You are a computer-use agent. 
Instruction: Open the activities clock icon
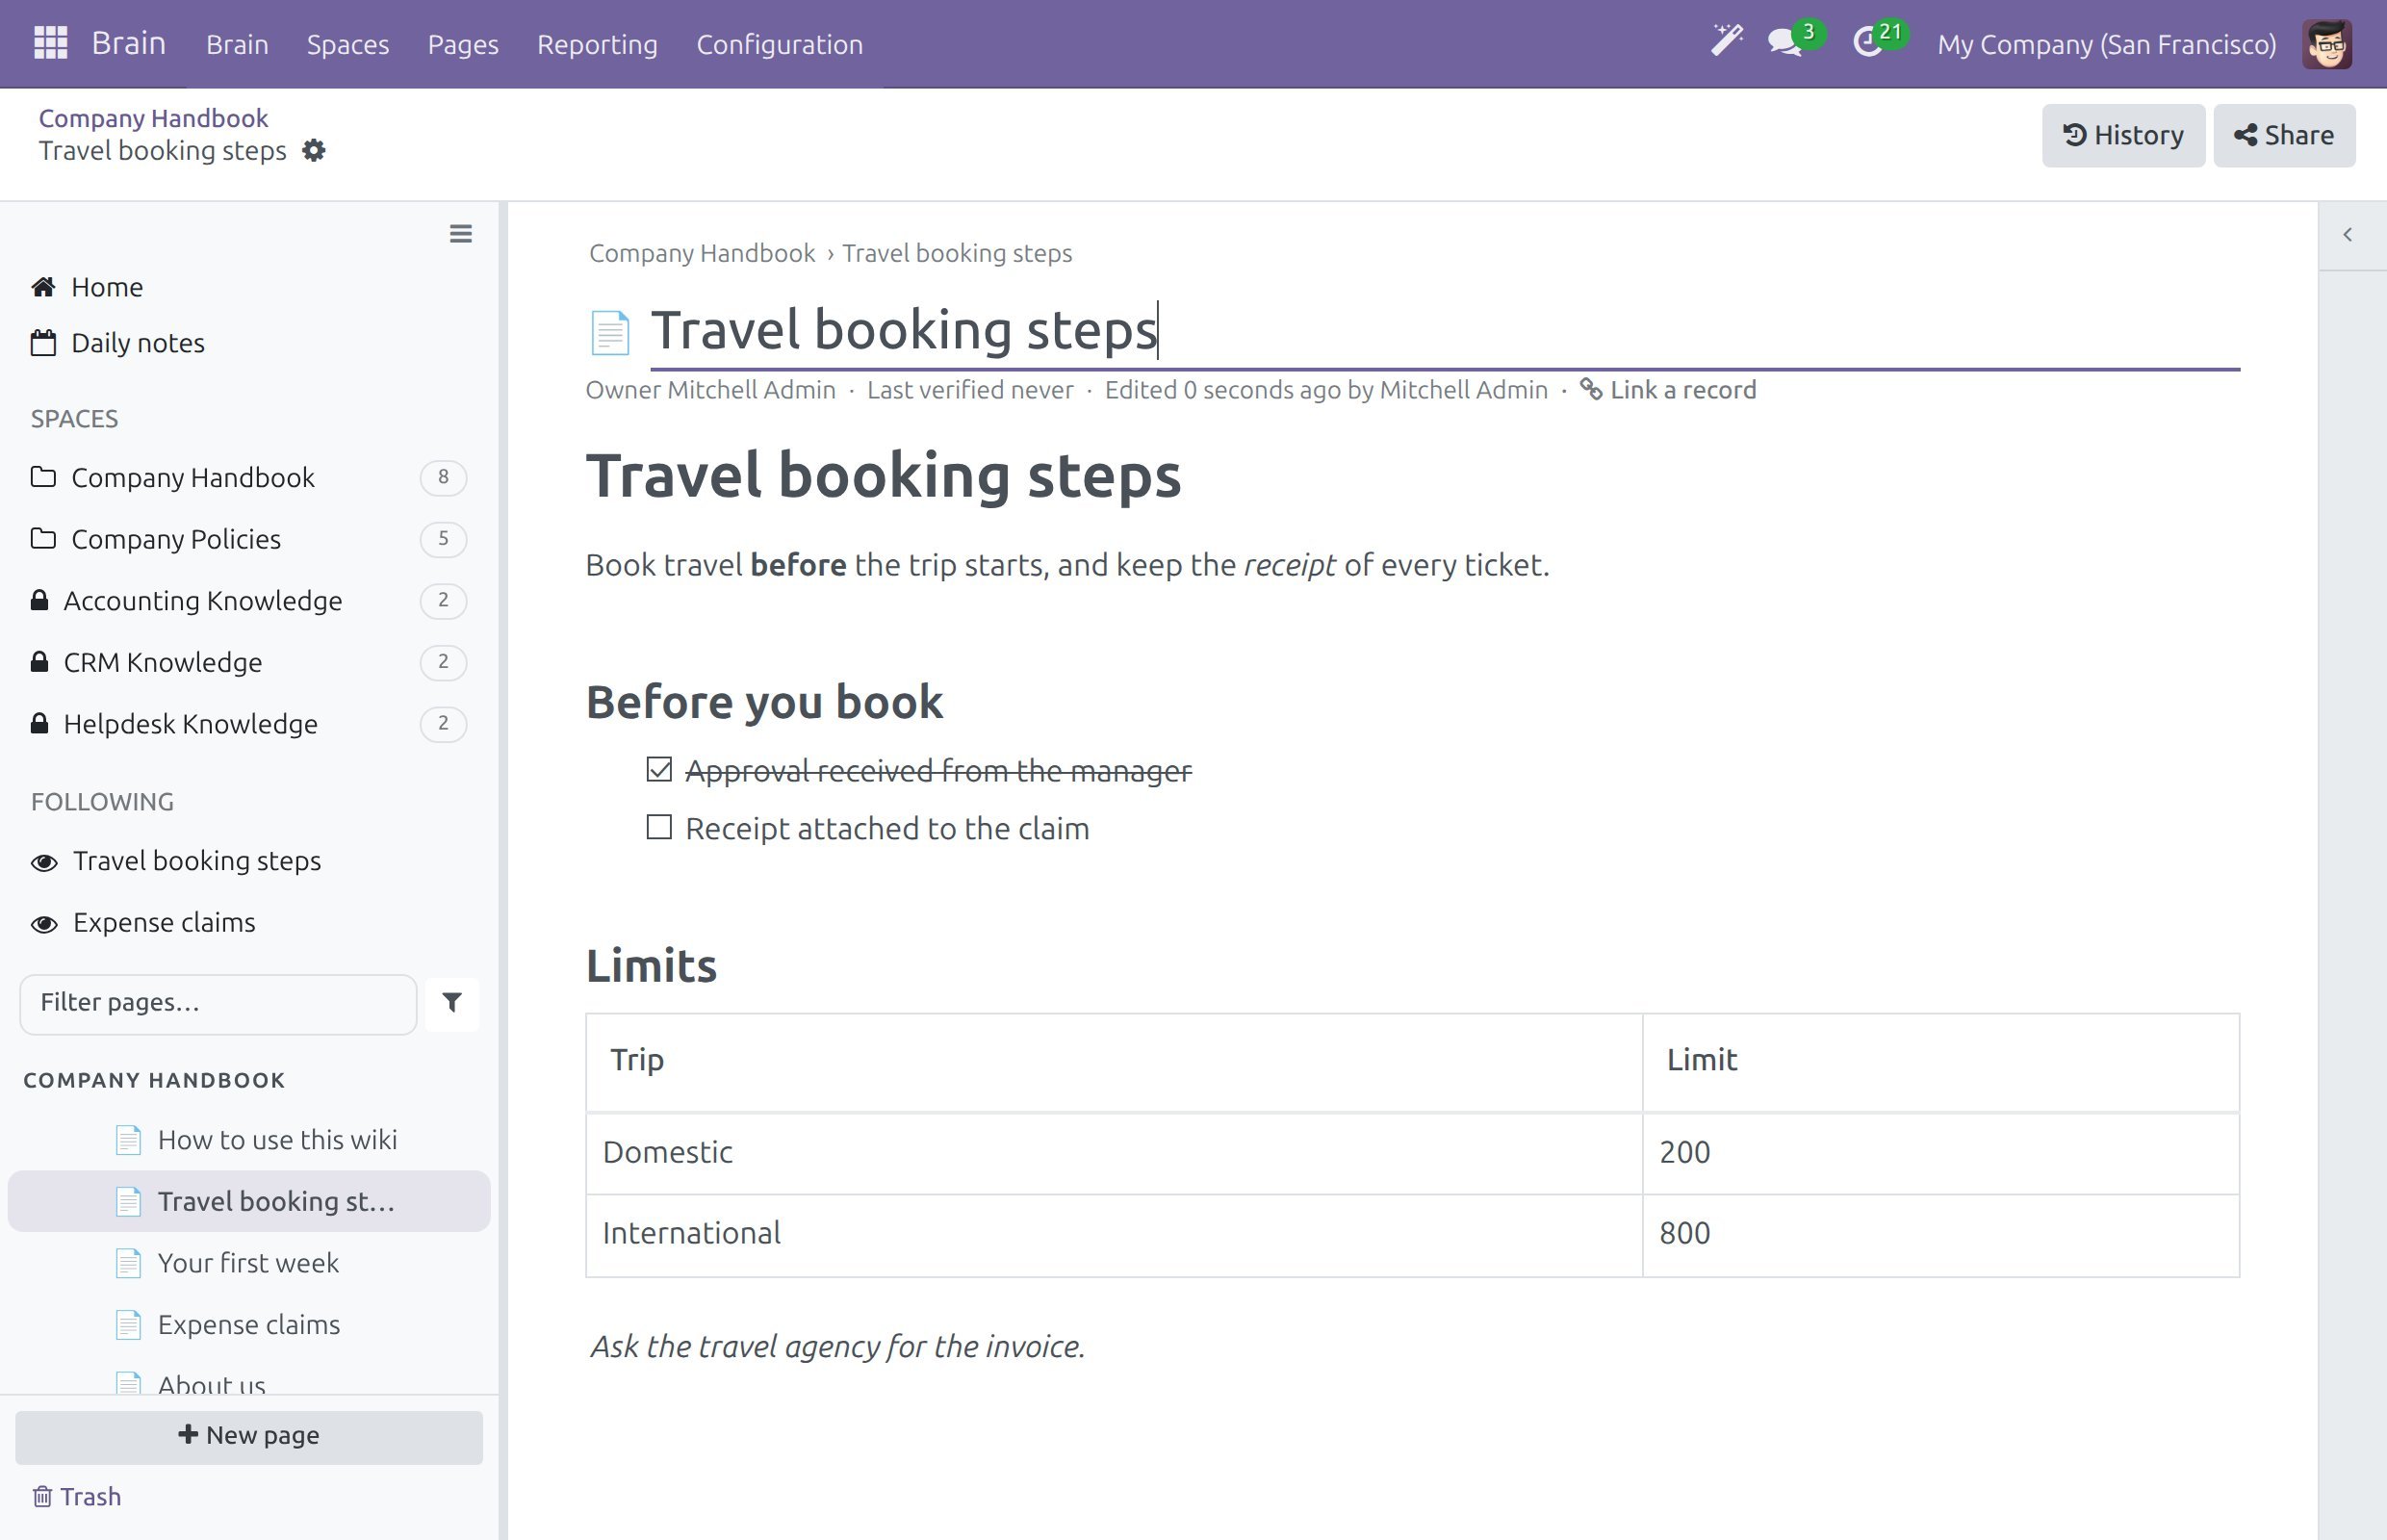pyautogui.click(x=1868, y=43)
